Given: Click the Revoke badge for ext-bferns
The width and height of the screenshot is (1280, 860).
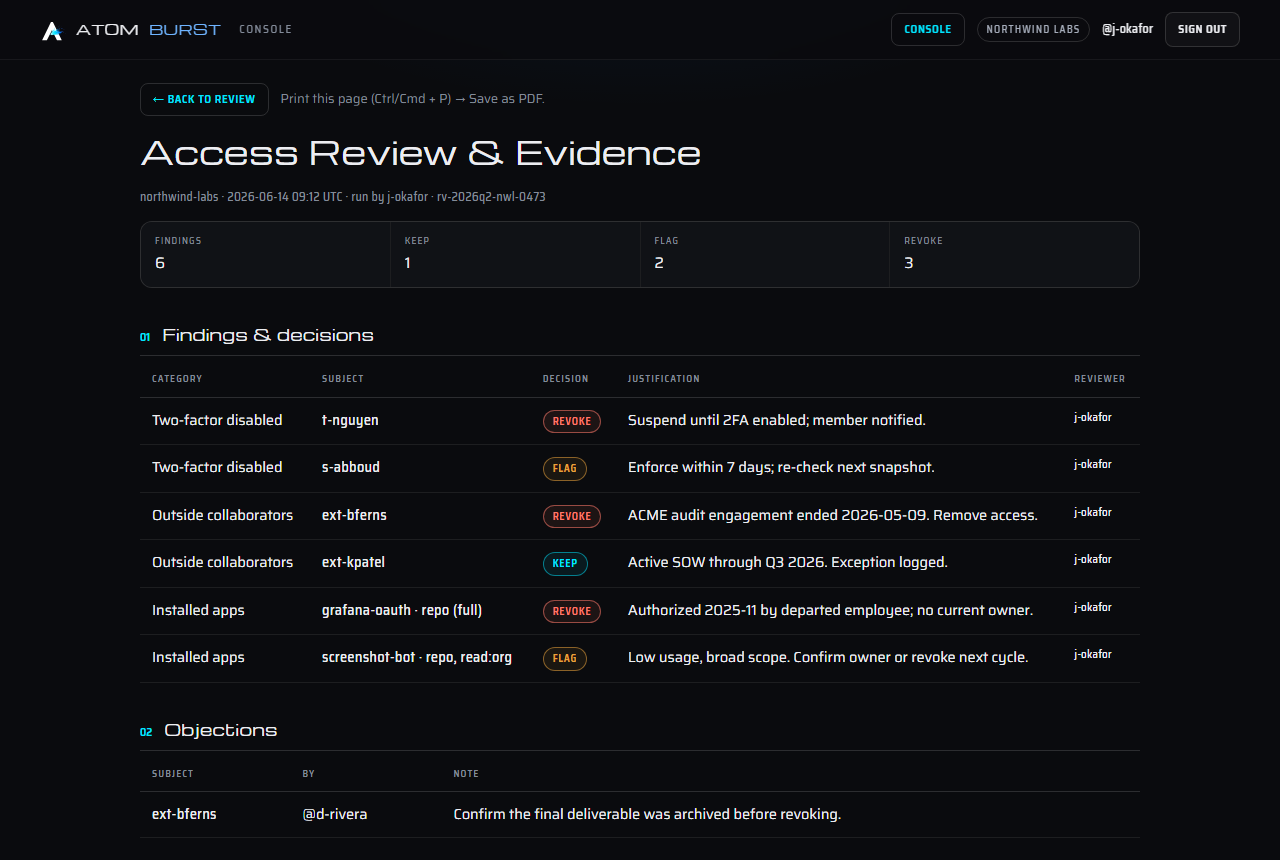Looking at the screenshot, I should [x=572, y=516].
